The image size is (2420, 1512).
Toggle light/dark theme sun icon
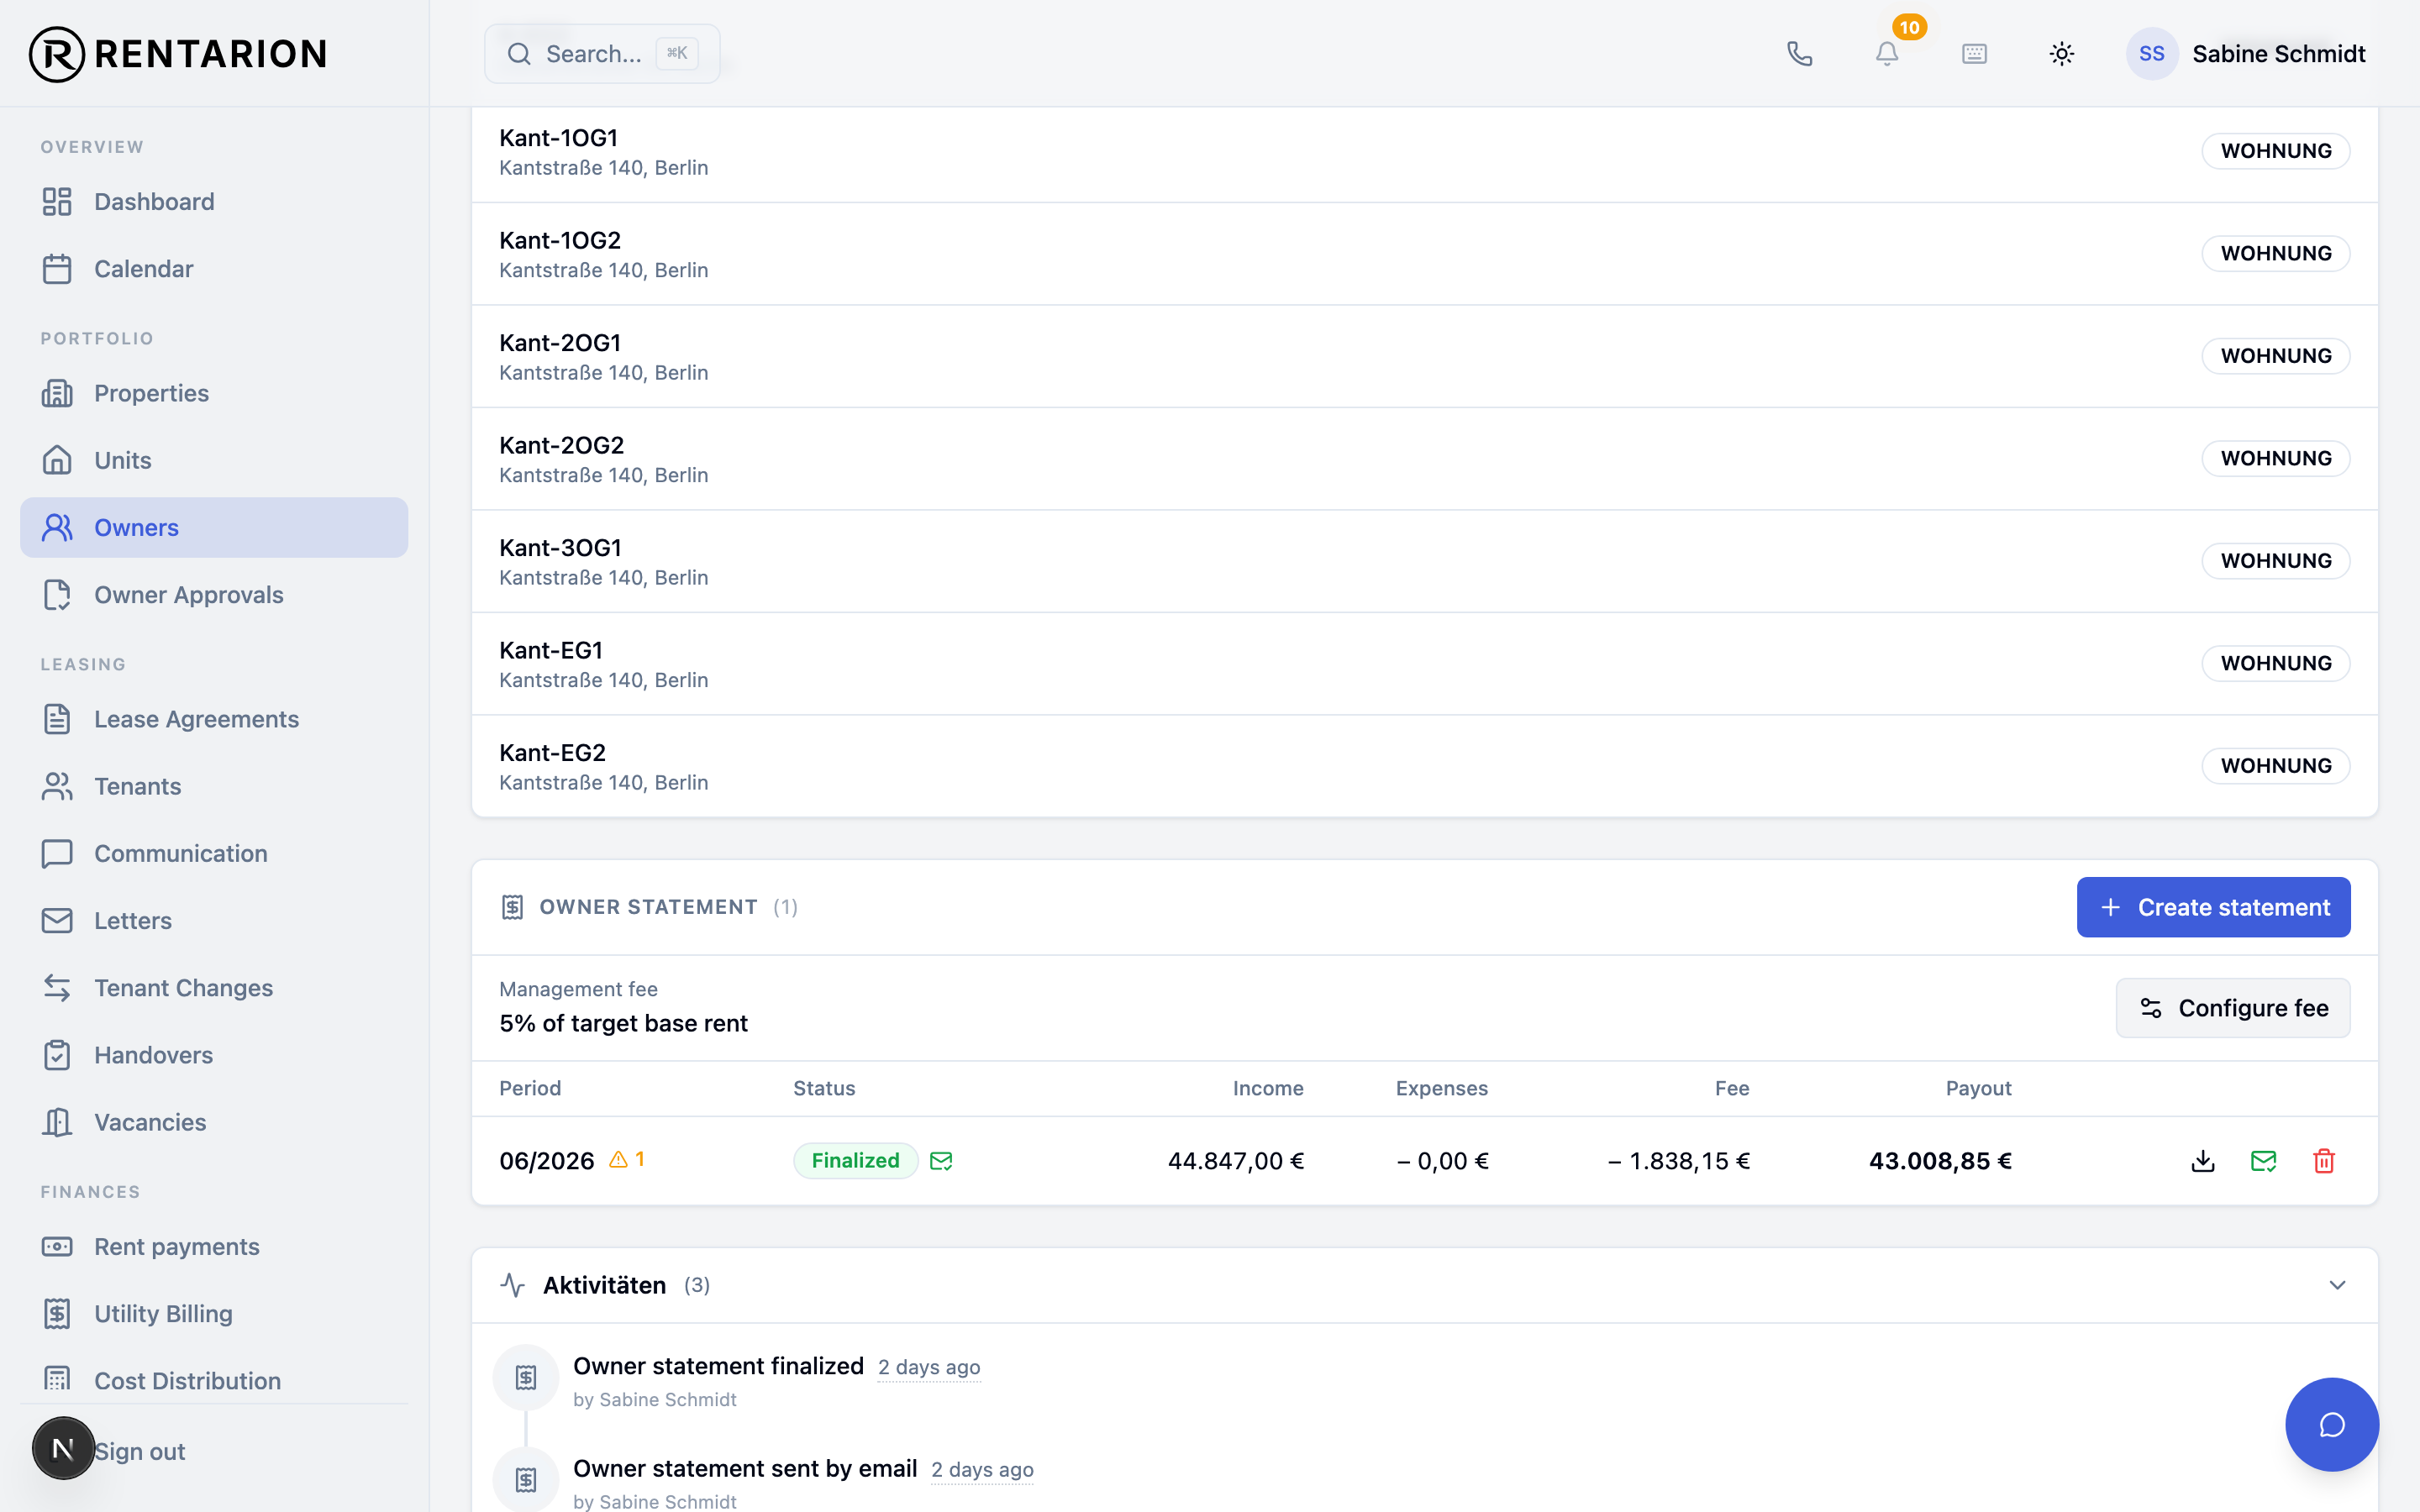2061,54
